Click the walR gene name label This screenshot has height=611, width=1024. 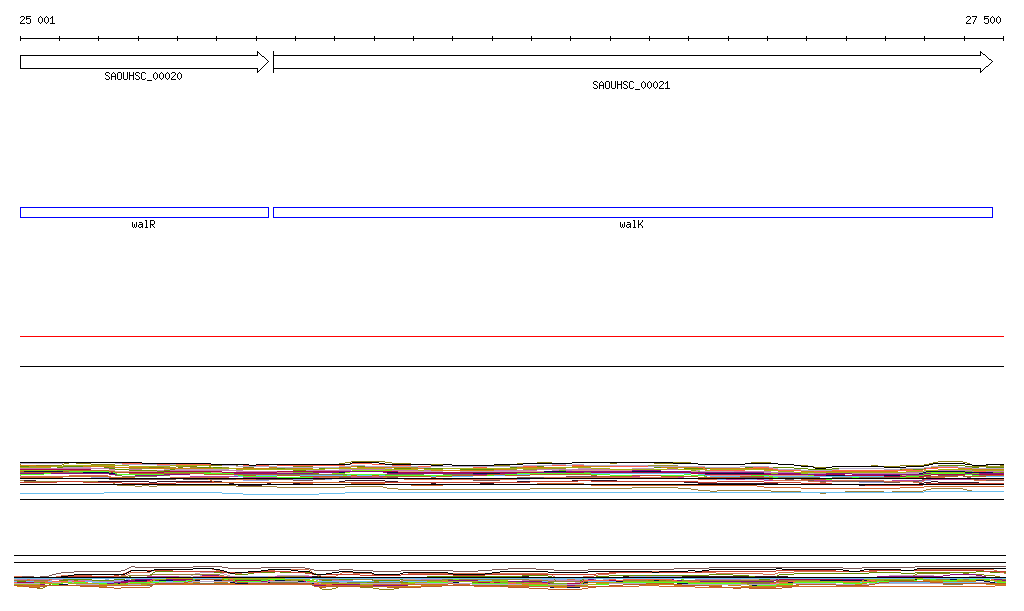click(143, 225)
